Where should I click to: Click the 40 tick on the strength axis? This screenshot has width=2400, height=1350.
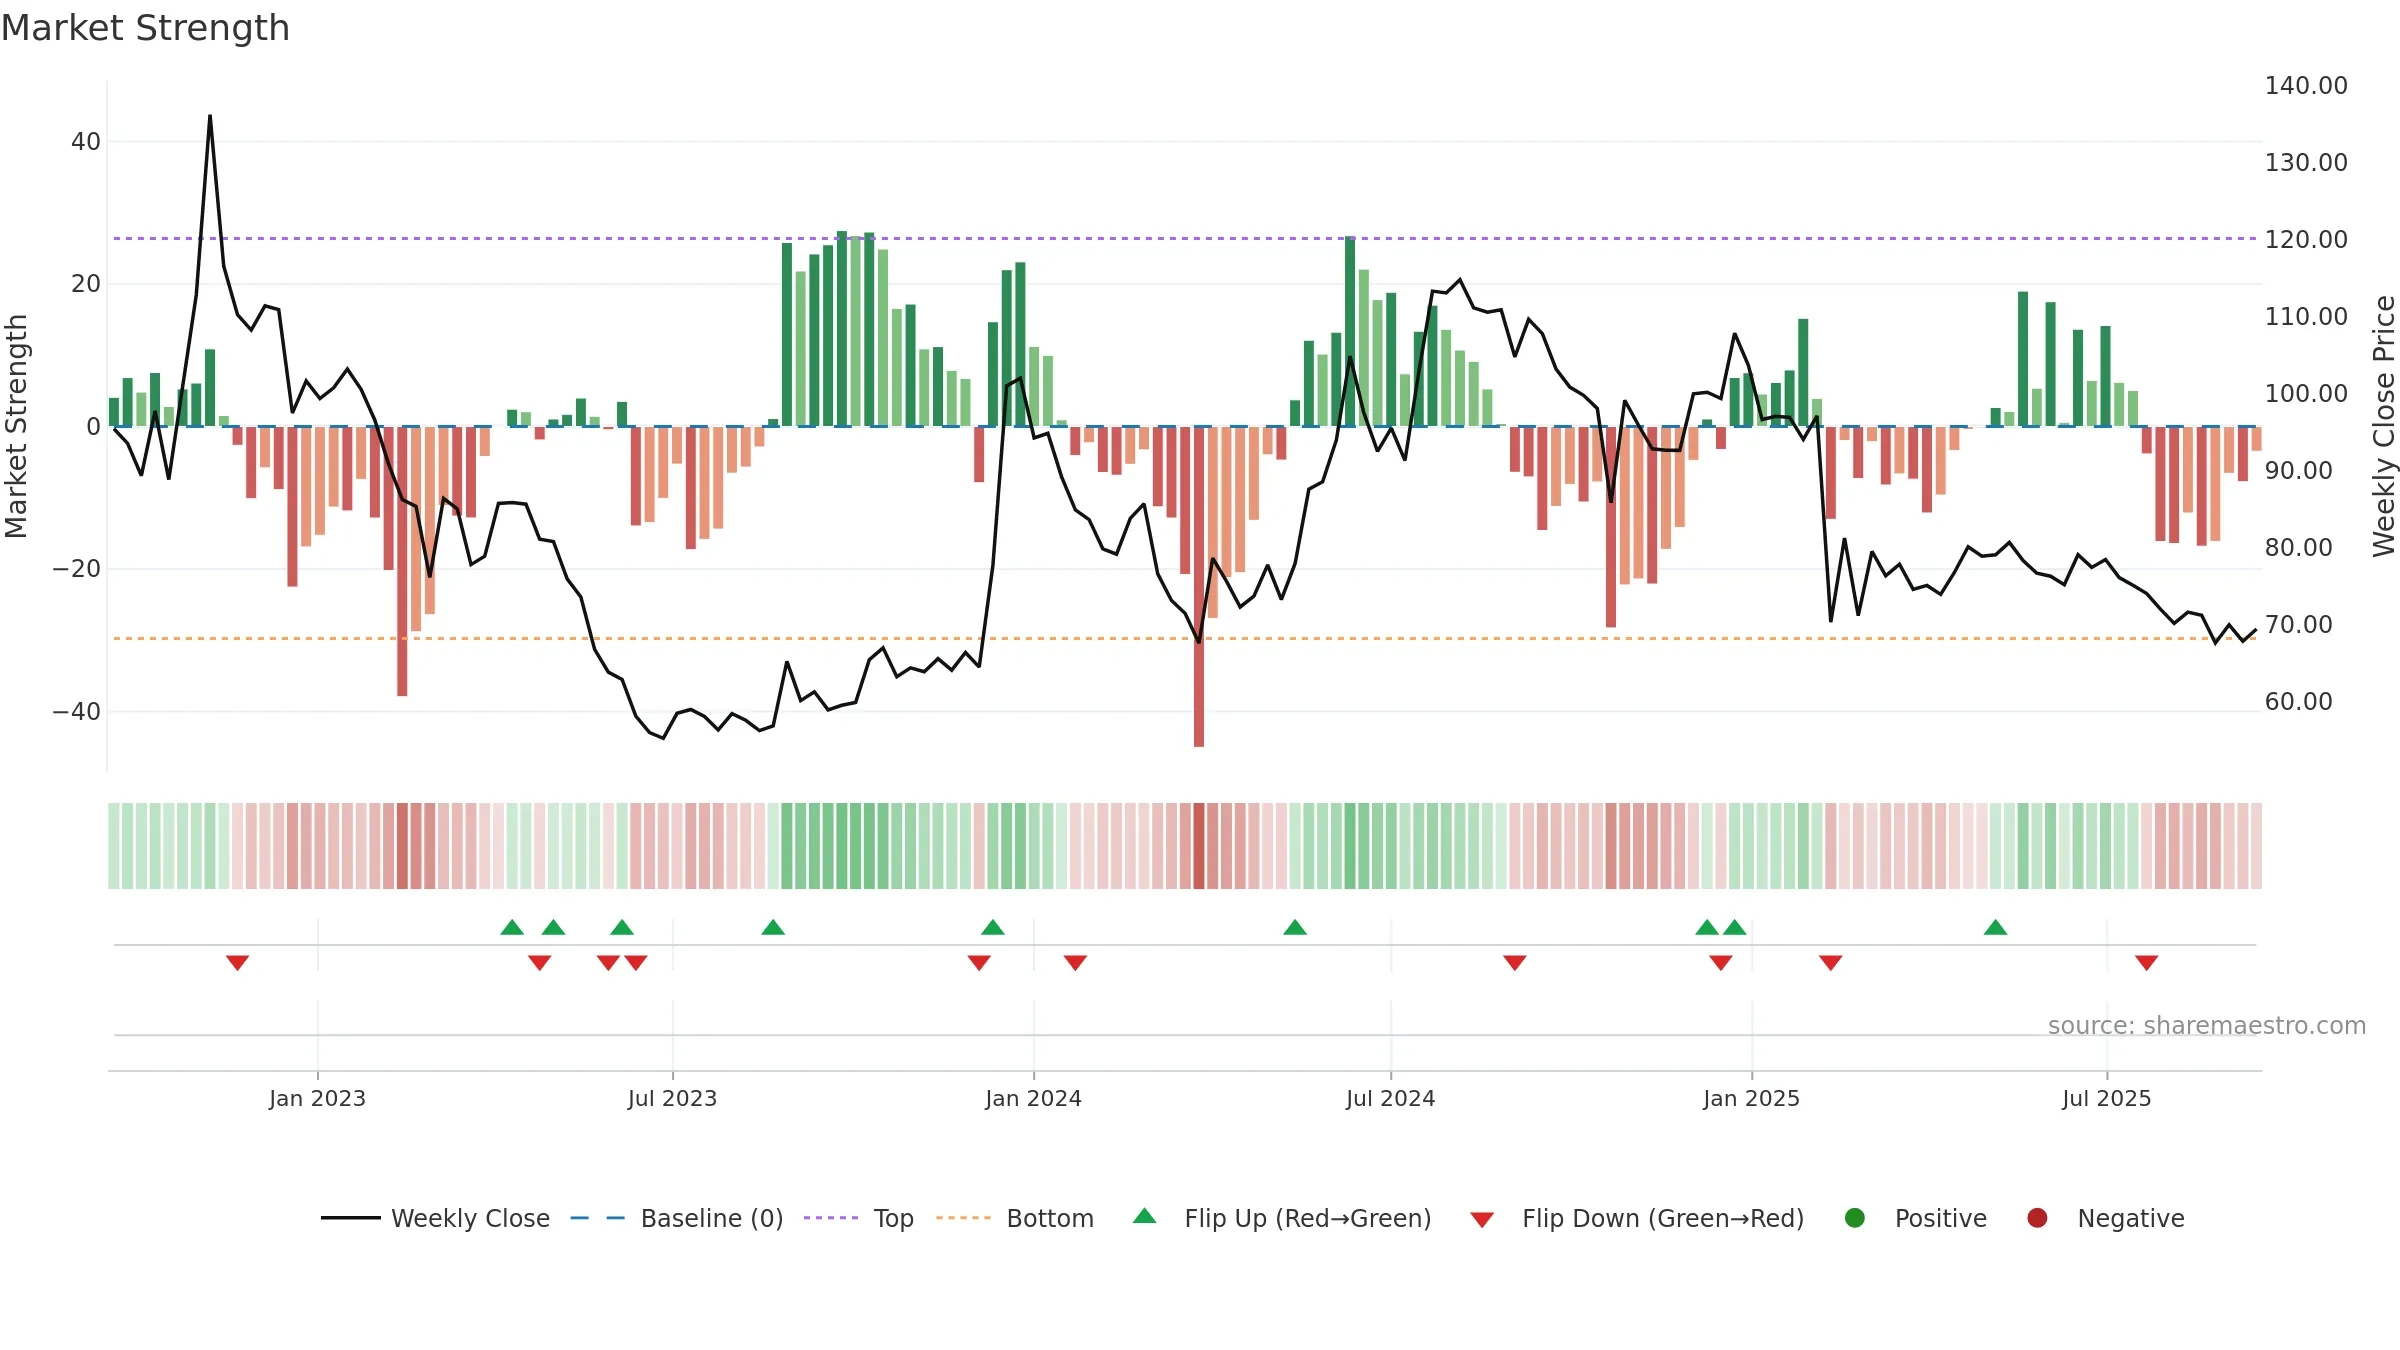86,142
